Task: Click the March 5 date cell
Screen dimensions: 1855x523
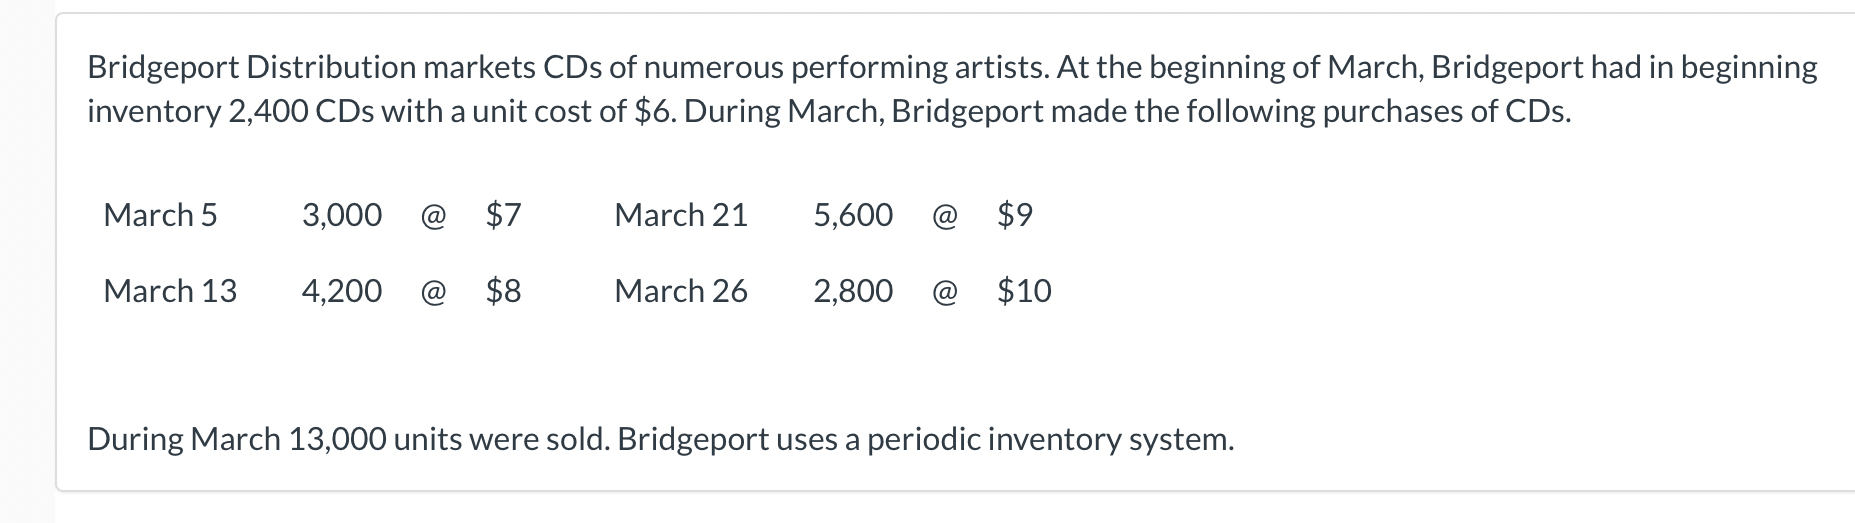Action: 160,215
